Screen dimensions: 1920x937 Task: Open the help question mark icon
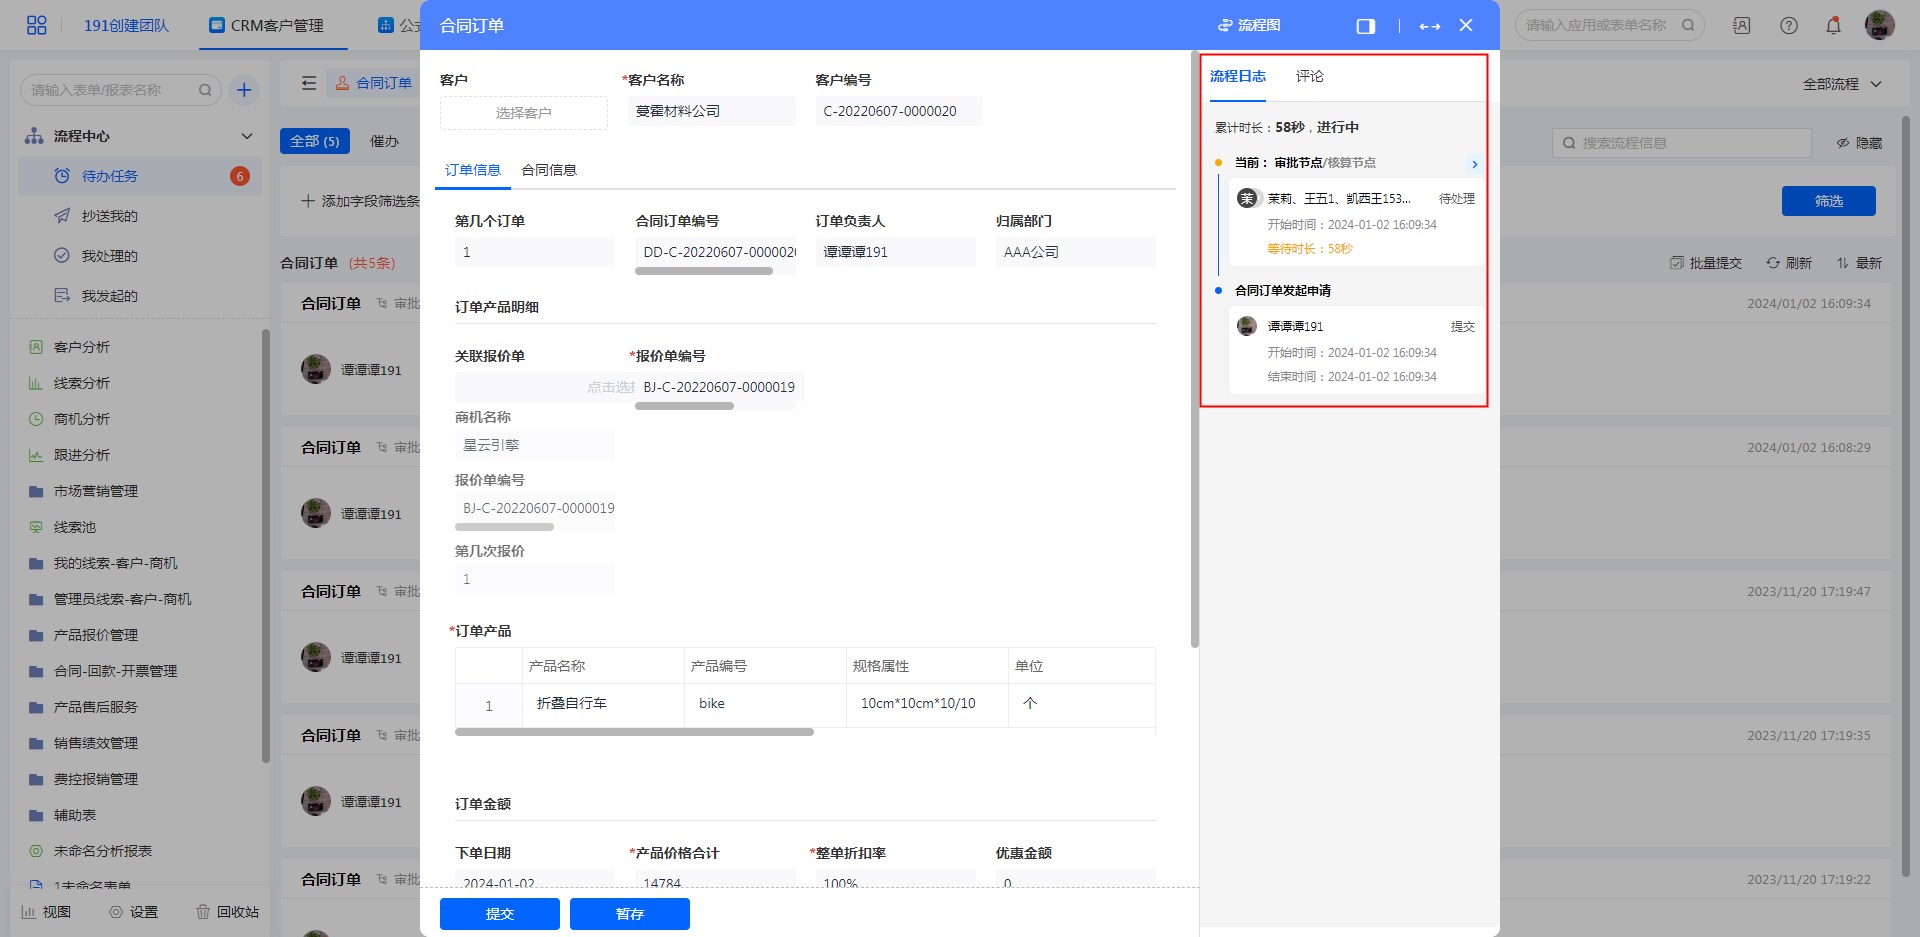[x=1789, y=25]
